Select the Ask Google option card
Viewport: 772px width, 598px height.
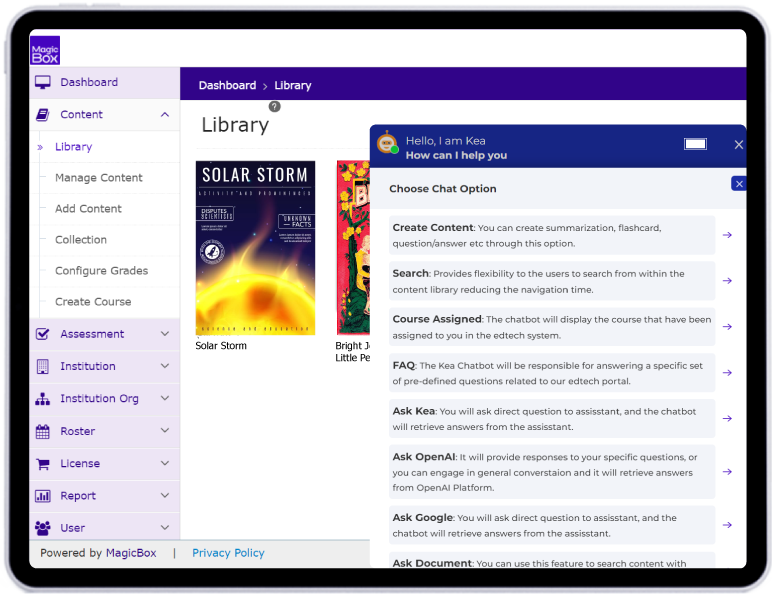click(552, 526)
